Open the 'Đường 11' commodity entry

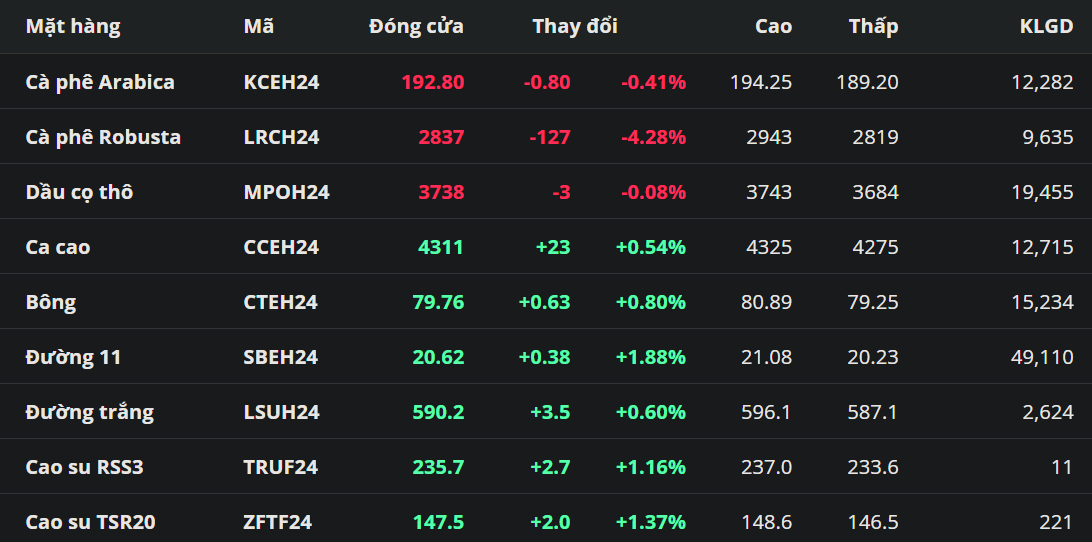click(x=74, y=357)
